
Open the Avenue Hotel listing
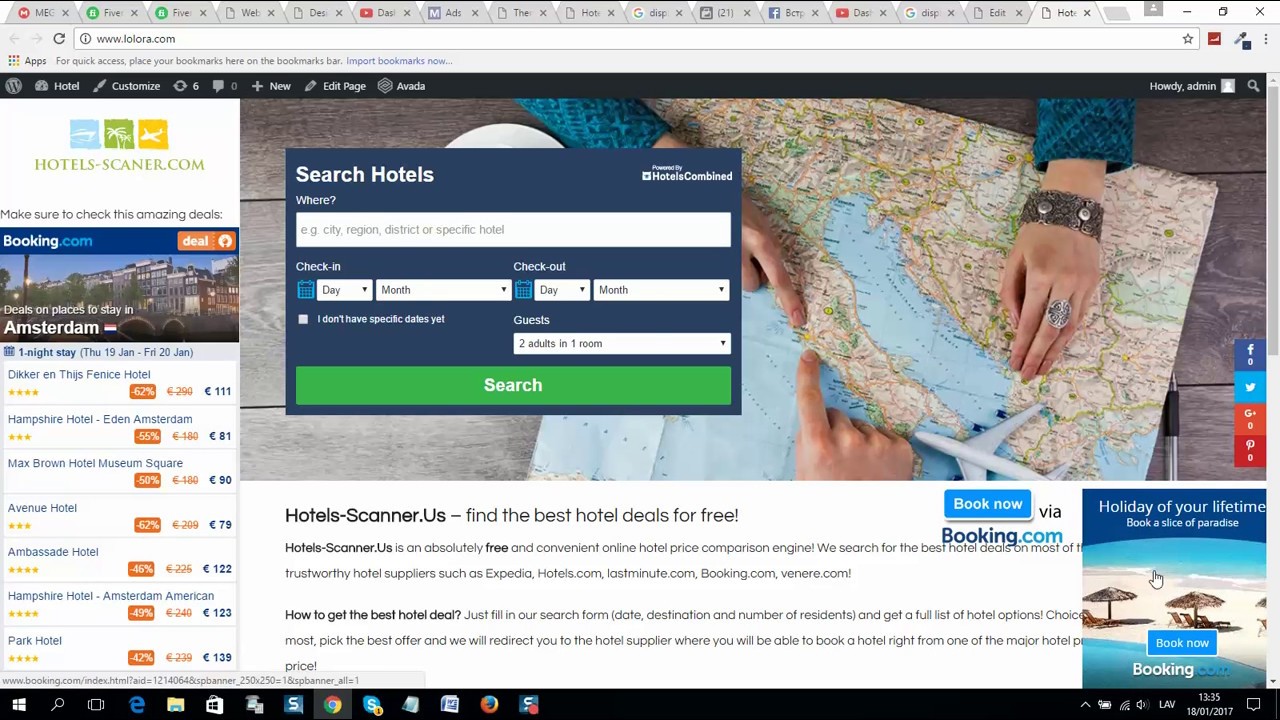(42, 508)
